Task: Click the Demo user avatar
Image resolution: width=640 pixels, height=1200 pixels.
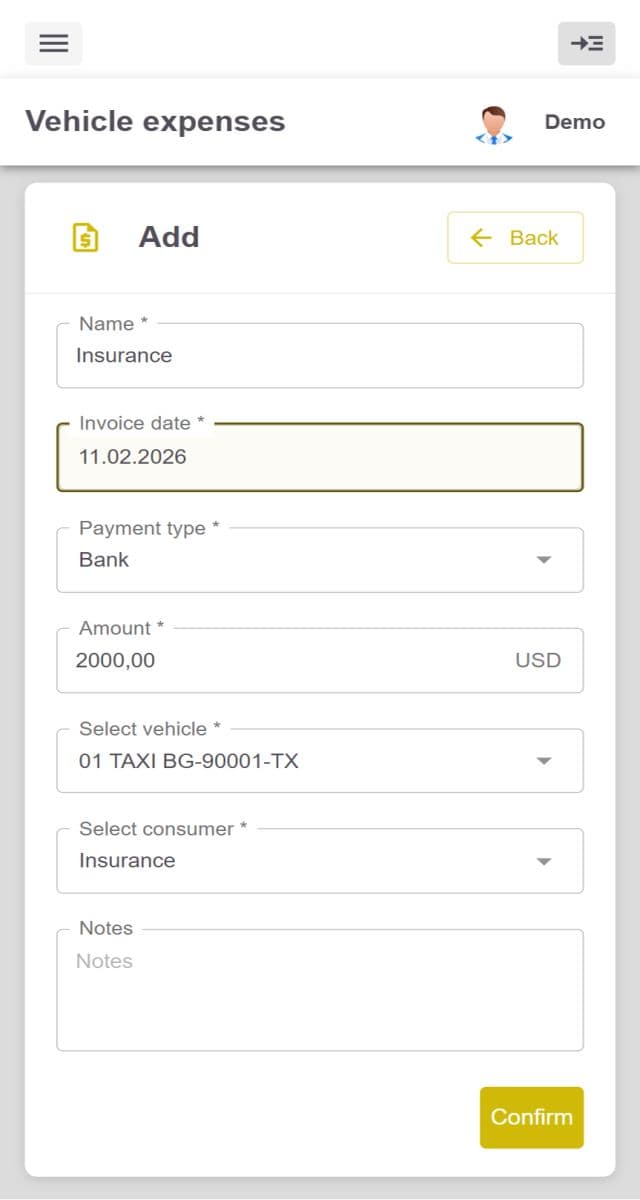Action: [493, 121]
